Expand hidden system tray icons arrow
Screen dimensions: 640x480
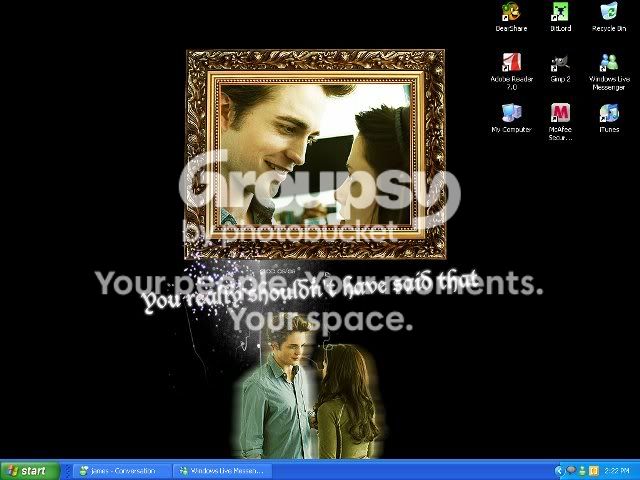[559, 471]
